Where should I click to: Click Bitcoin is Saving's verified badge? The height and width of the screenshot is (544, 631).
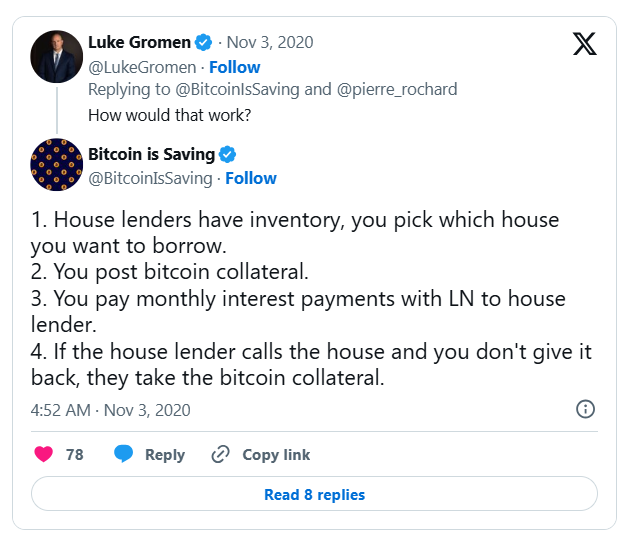228,154
